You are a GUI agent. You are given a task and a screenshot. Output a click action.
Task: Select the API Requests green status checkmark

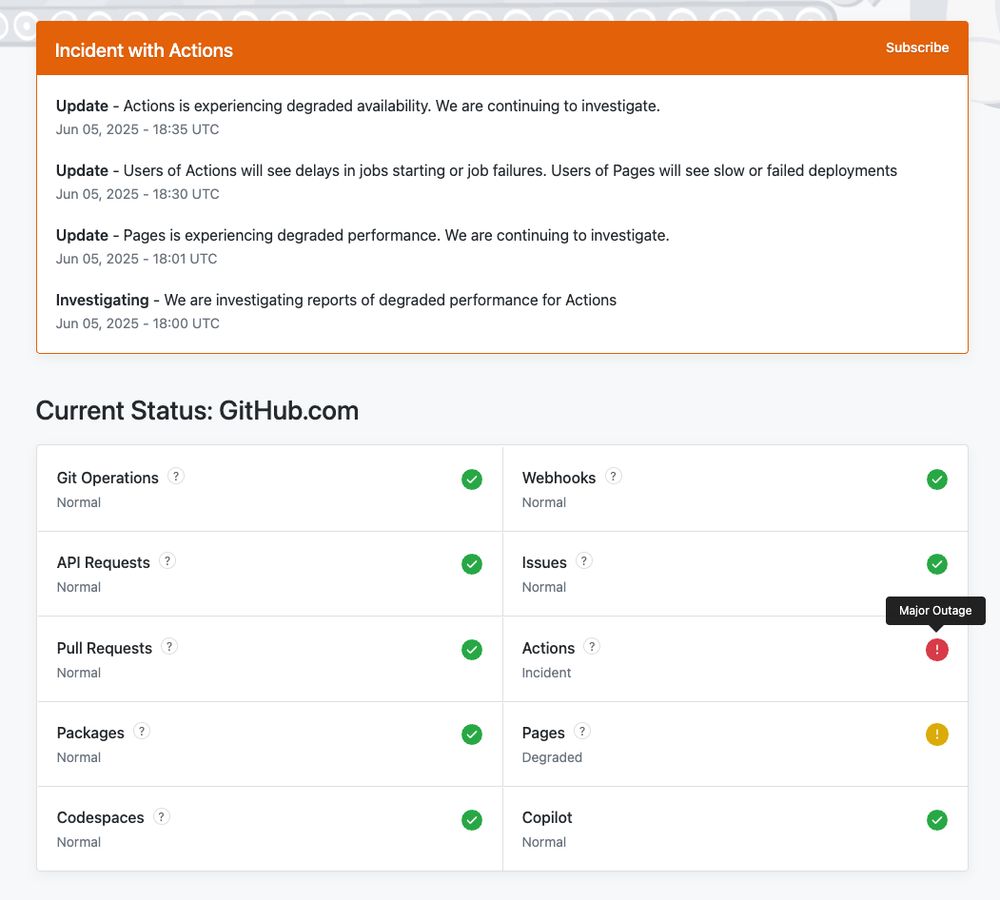point(472,564)
